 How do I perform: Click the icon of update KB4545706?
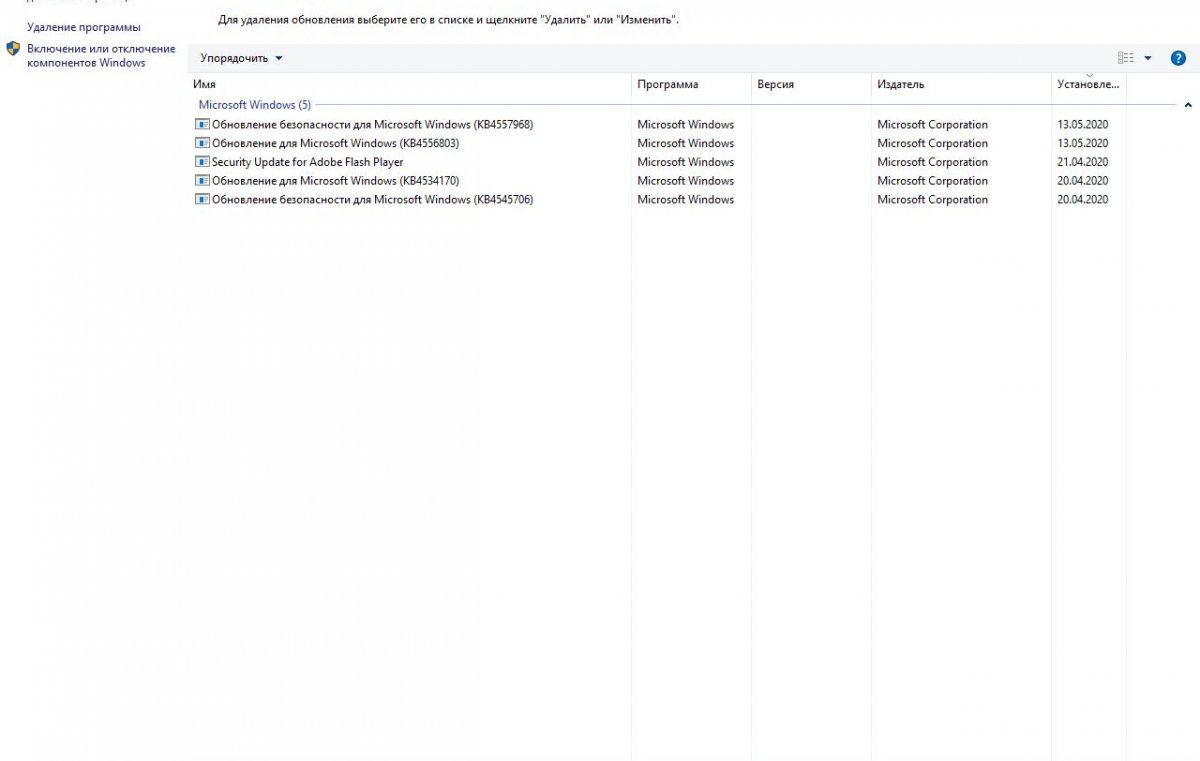pos(202,200)
